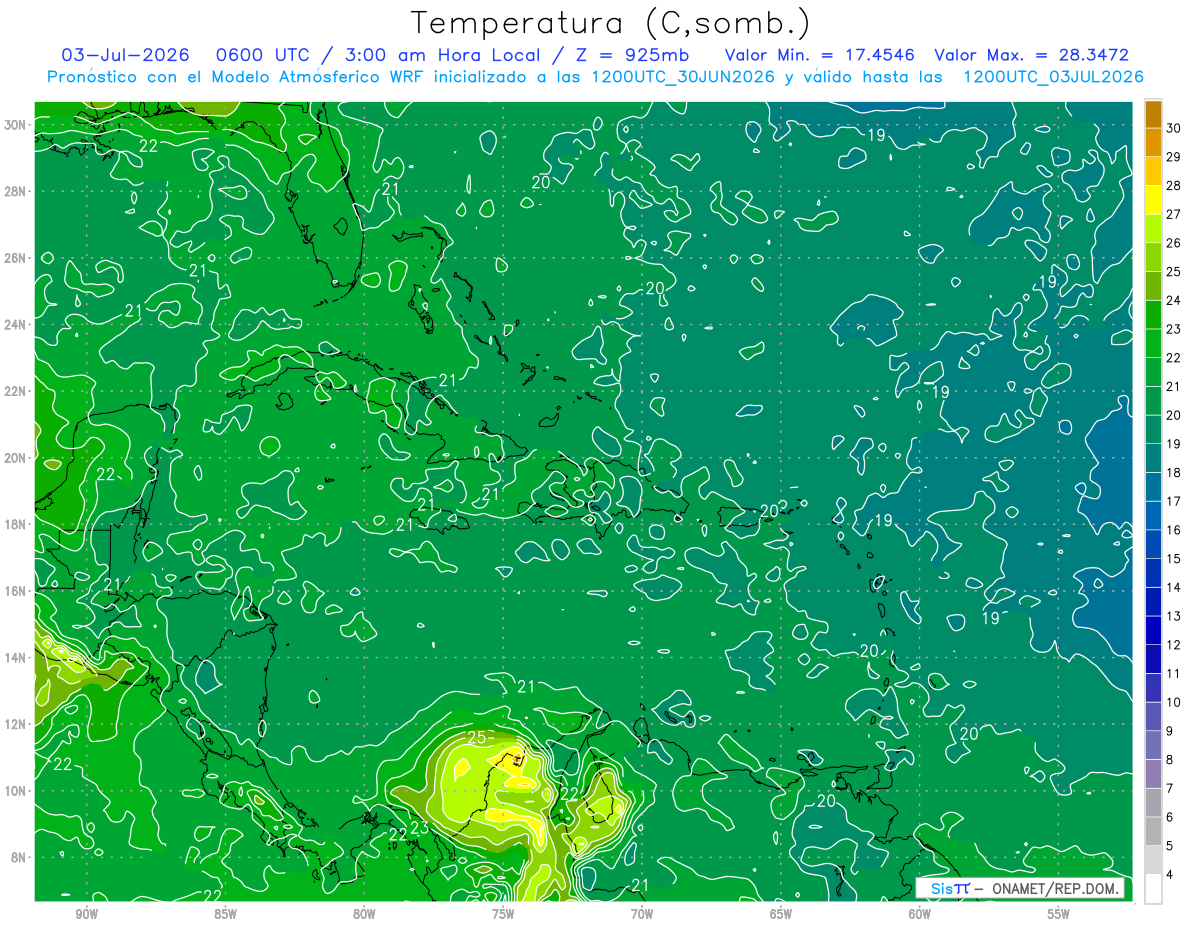The height and width of the screenshot is (927, 1200).
Task: Click the "22N" latitude axis label
Action: 17,391
